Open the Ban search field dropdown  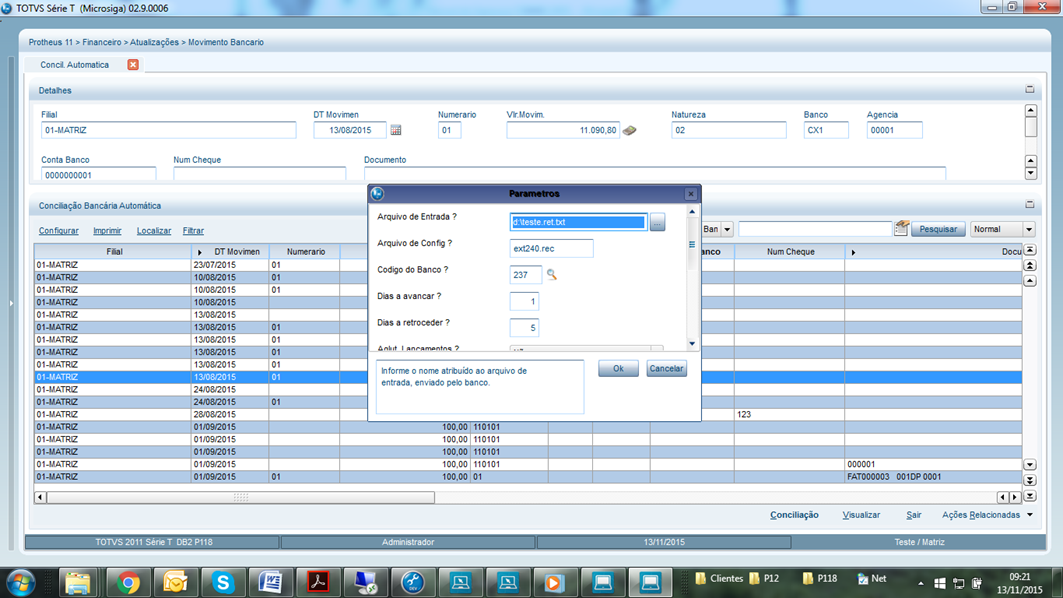coord(727,230)
